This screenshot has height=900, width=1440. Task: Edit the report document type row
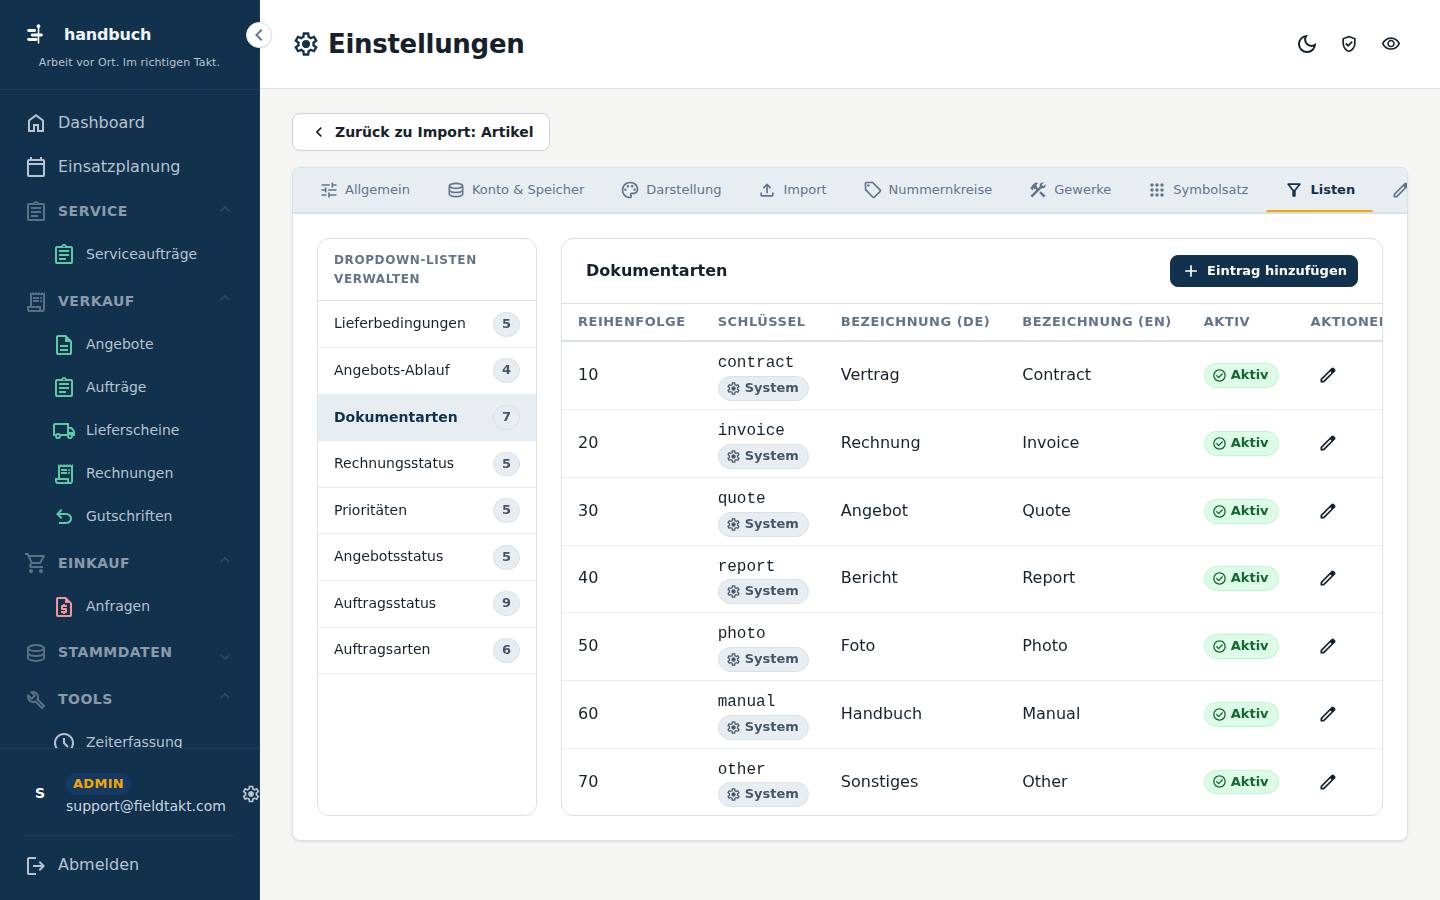point(1328,578)
